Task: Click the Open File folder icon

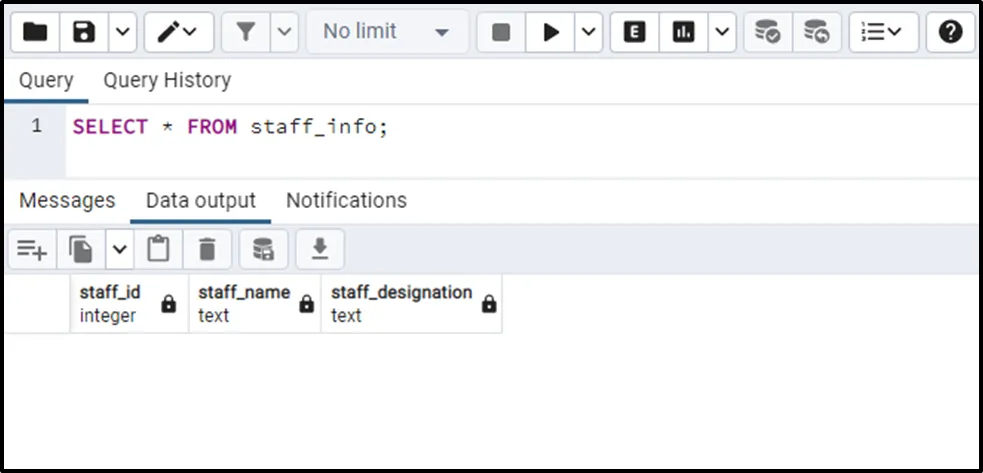Action: coord(35,32)
